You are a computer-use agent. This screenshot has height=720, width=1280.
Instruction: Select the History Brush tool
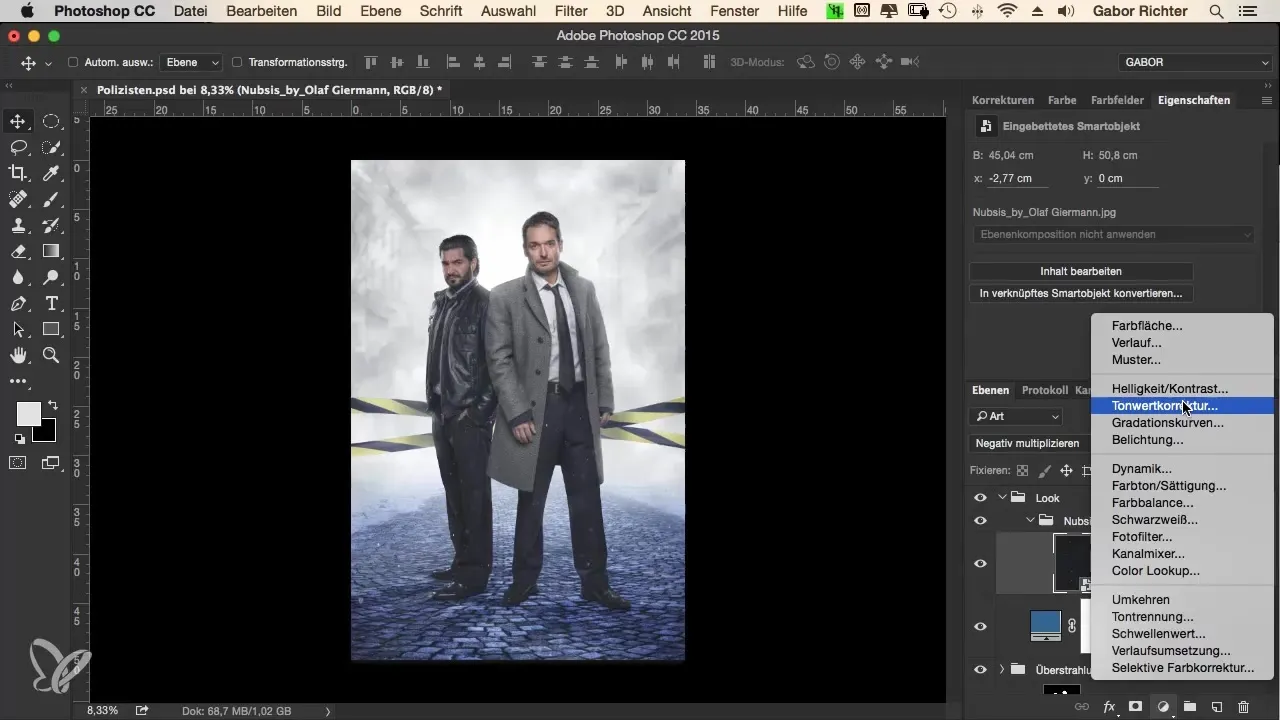pyautogui.click(x=51, y=225)
